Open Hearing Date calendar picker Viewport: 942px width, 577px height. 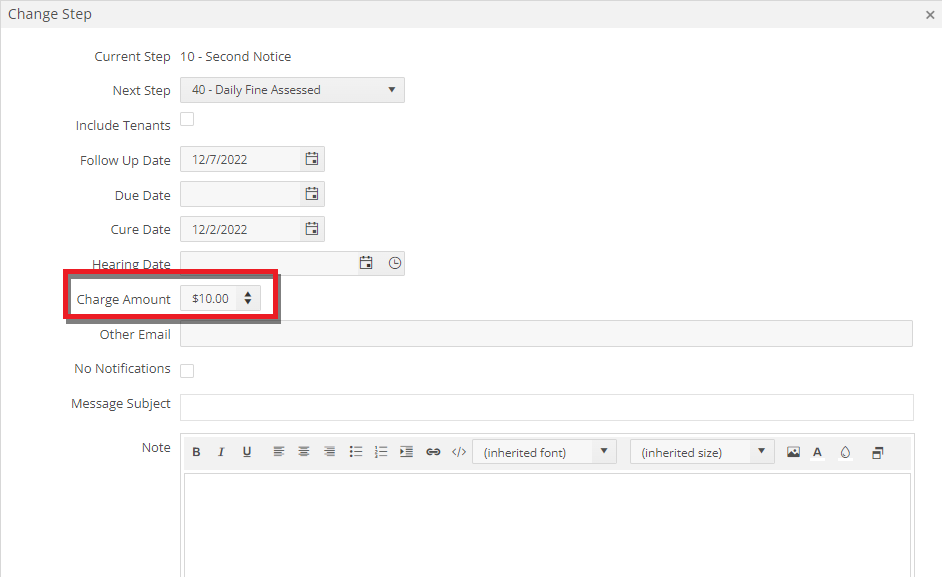(366, 263)
